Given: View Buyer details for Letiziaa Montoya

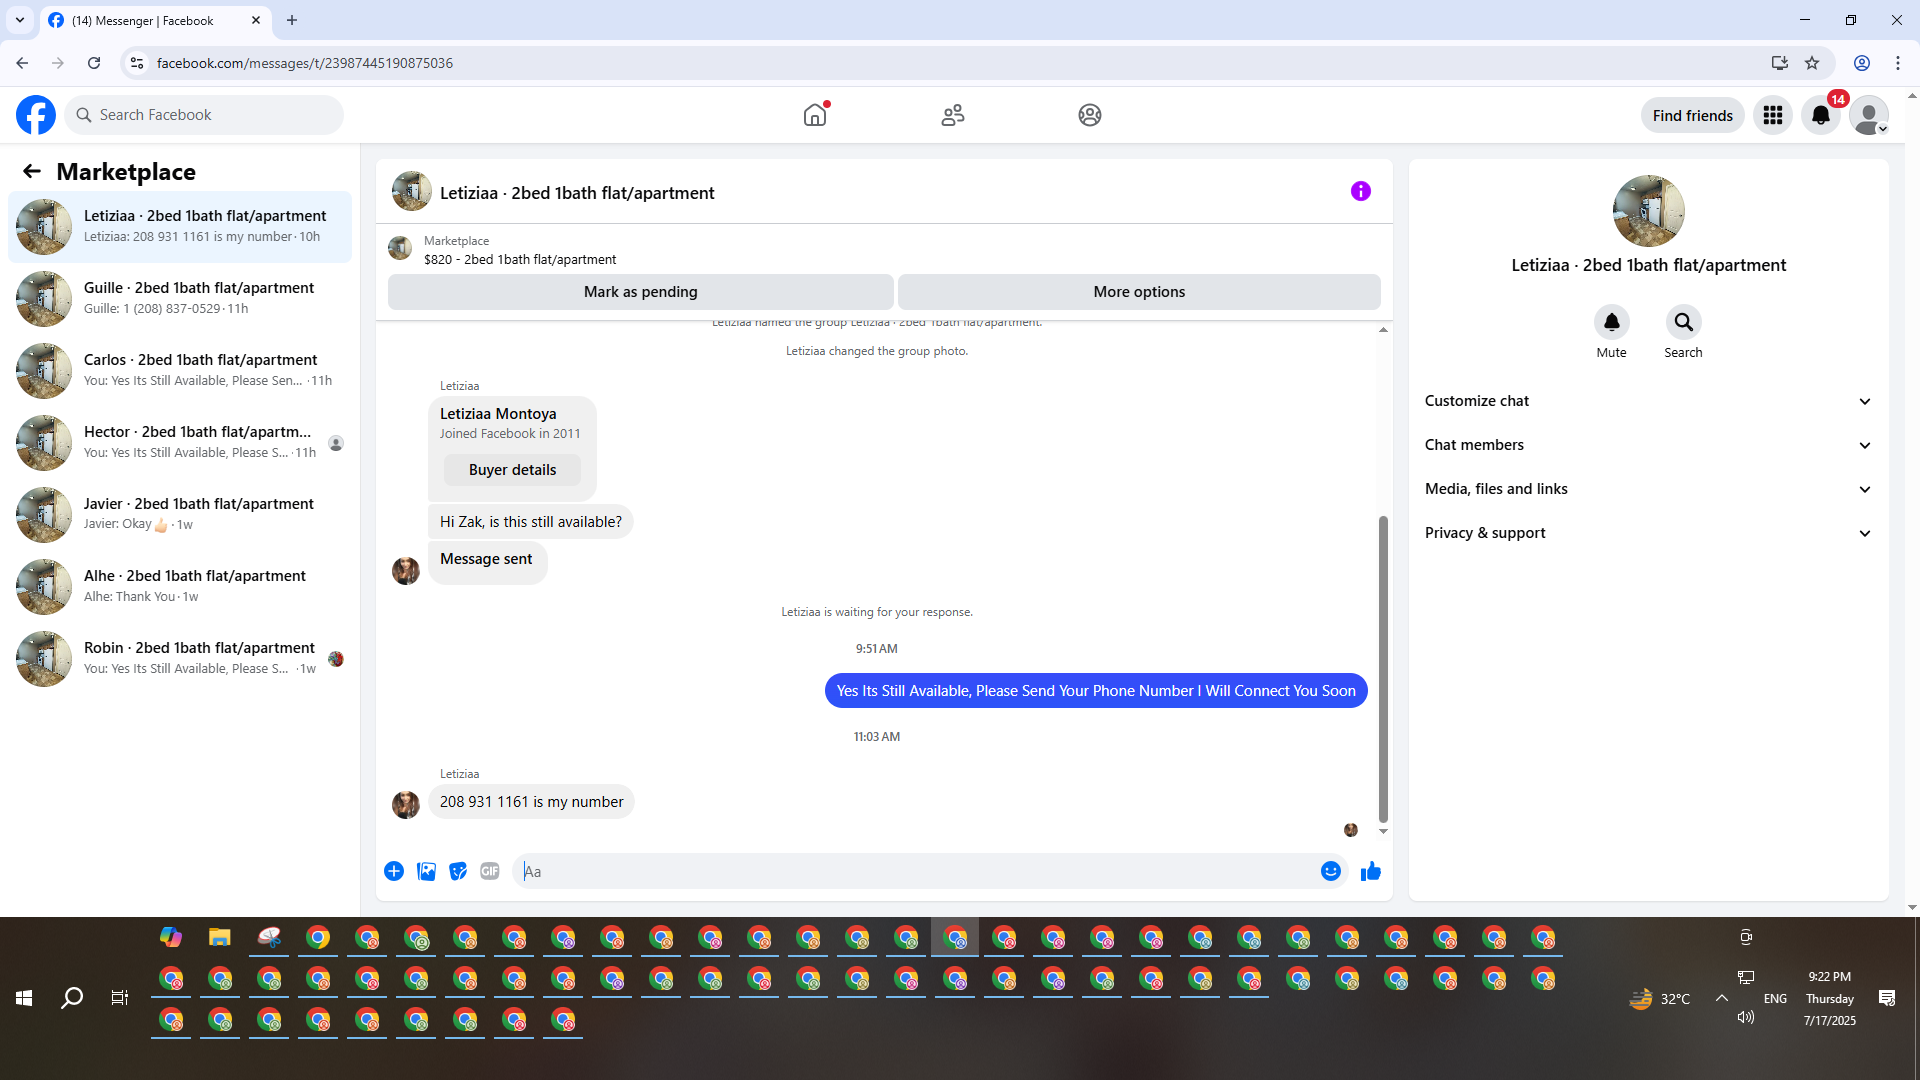Looking at the screenshot, I should click(x=512, y=470).
